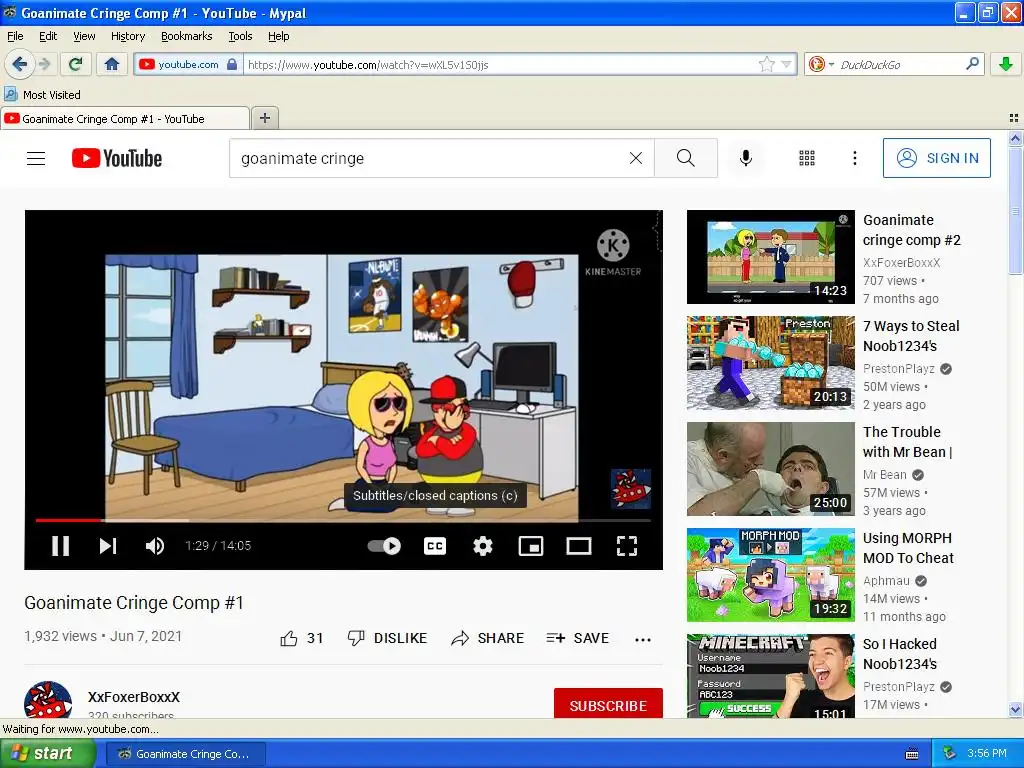Submit the YouTube search with magnifier button

[x=686, y=158]
